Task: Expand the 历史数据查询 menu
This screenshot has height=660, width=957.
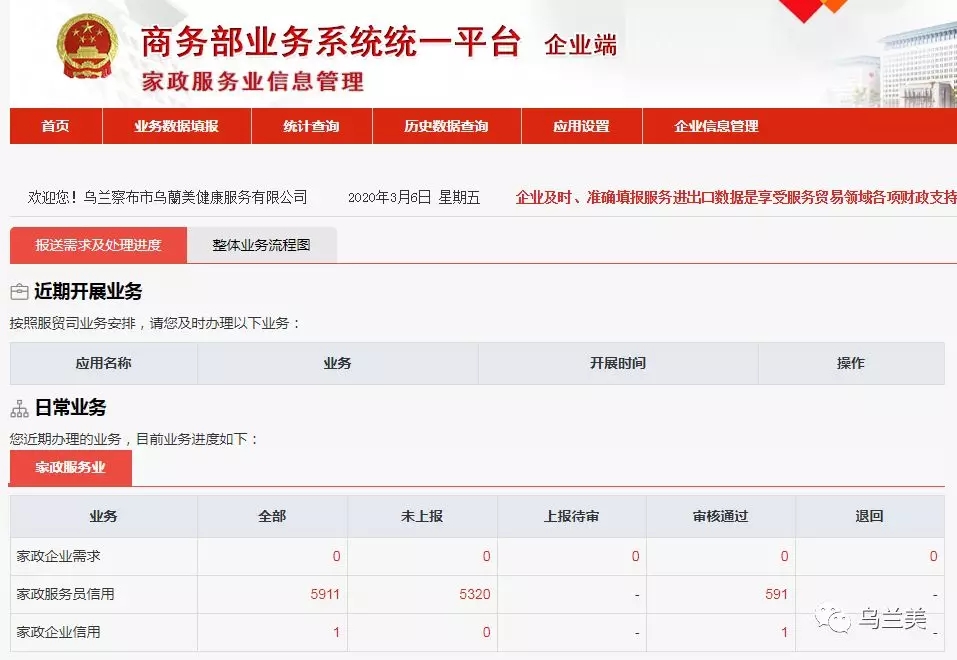Action: pyautogui.click(x=446, y=126)
